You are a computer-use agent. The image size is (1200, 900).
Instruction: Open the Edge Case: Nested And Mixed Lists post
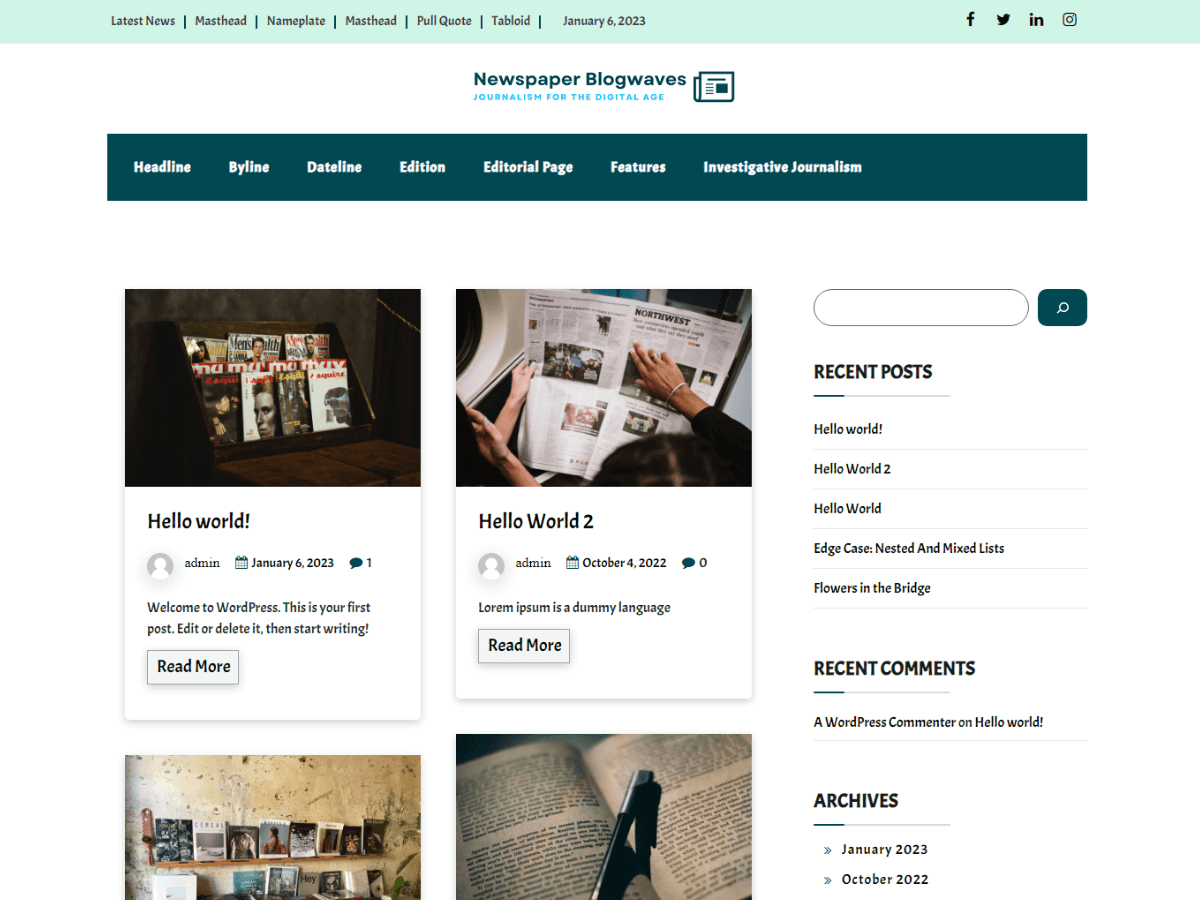tap(908, 548)
